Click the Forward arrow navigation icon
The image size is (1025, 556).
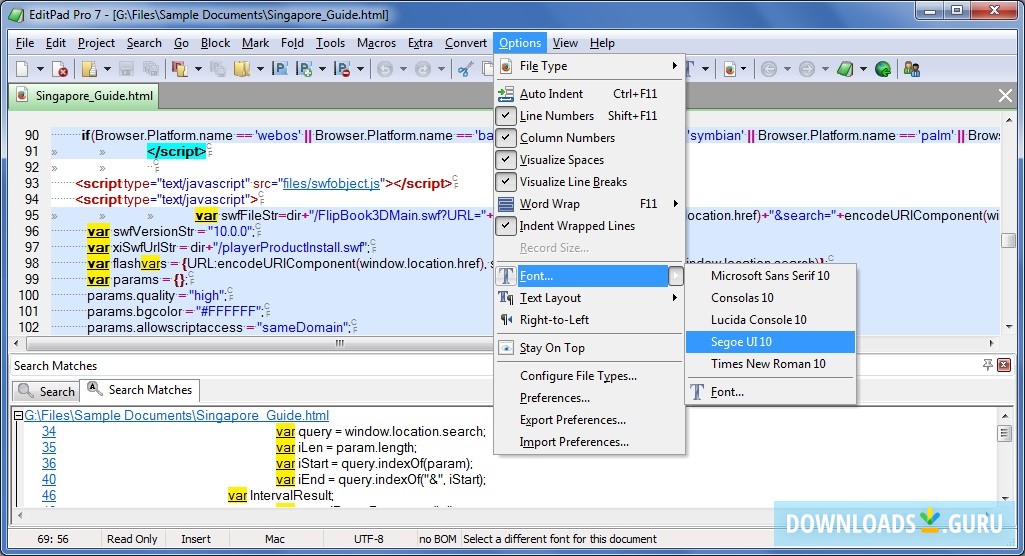click(x=807, y=69)
